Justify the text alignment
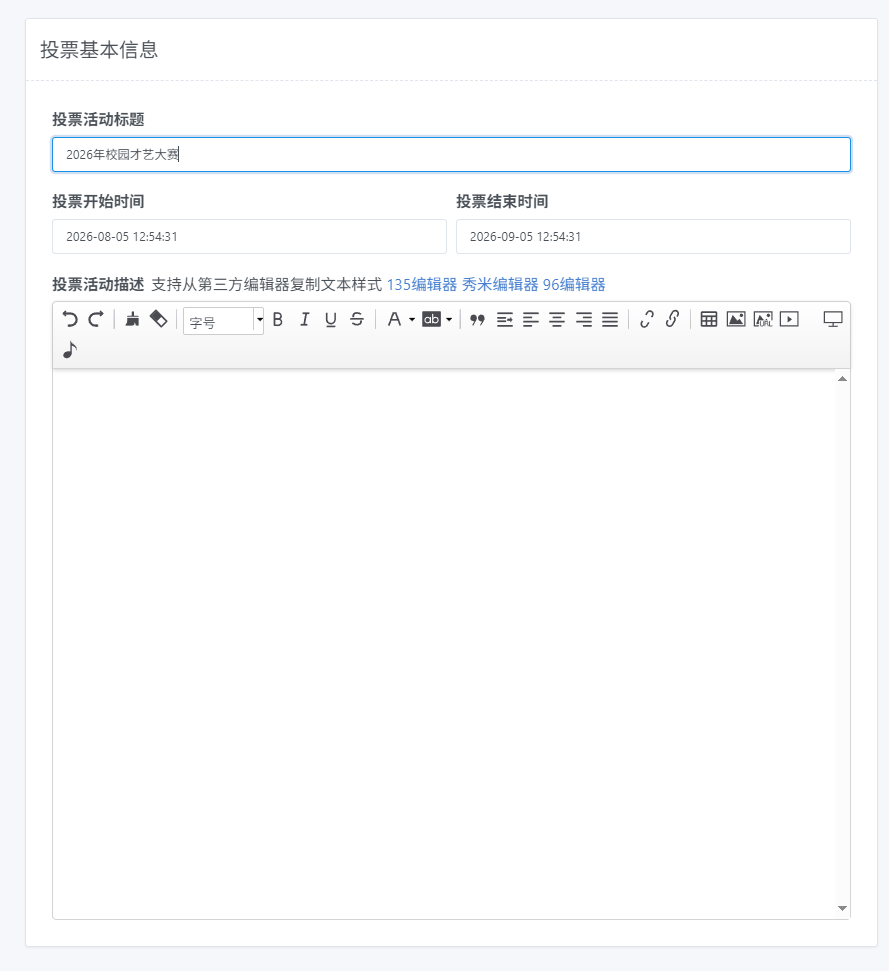 click(x=610, y=320)
